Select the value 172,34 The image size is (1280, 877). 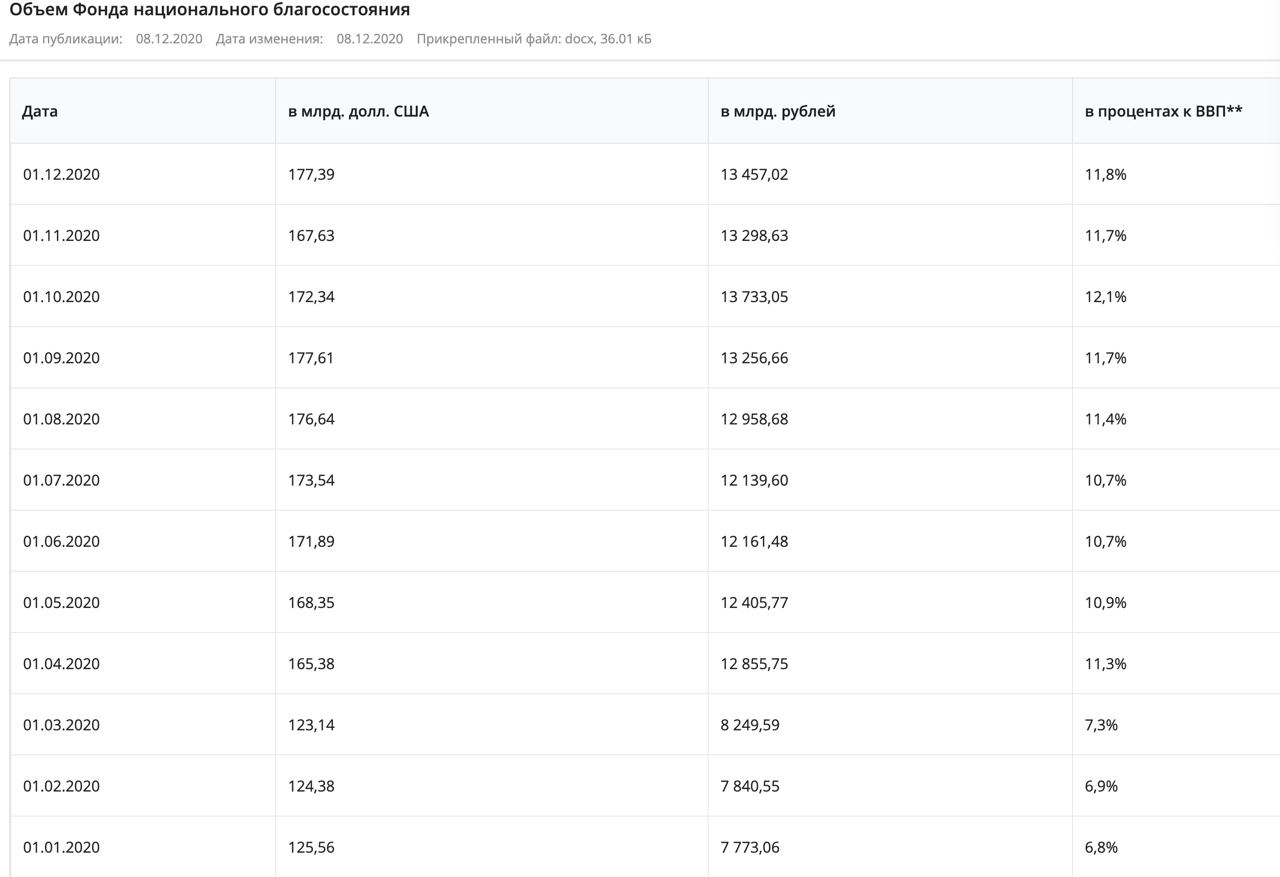311,297
